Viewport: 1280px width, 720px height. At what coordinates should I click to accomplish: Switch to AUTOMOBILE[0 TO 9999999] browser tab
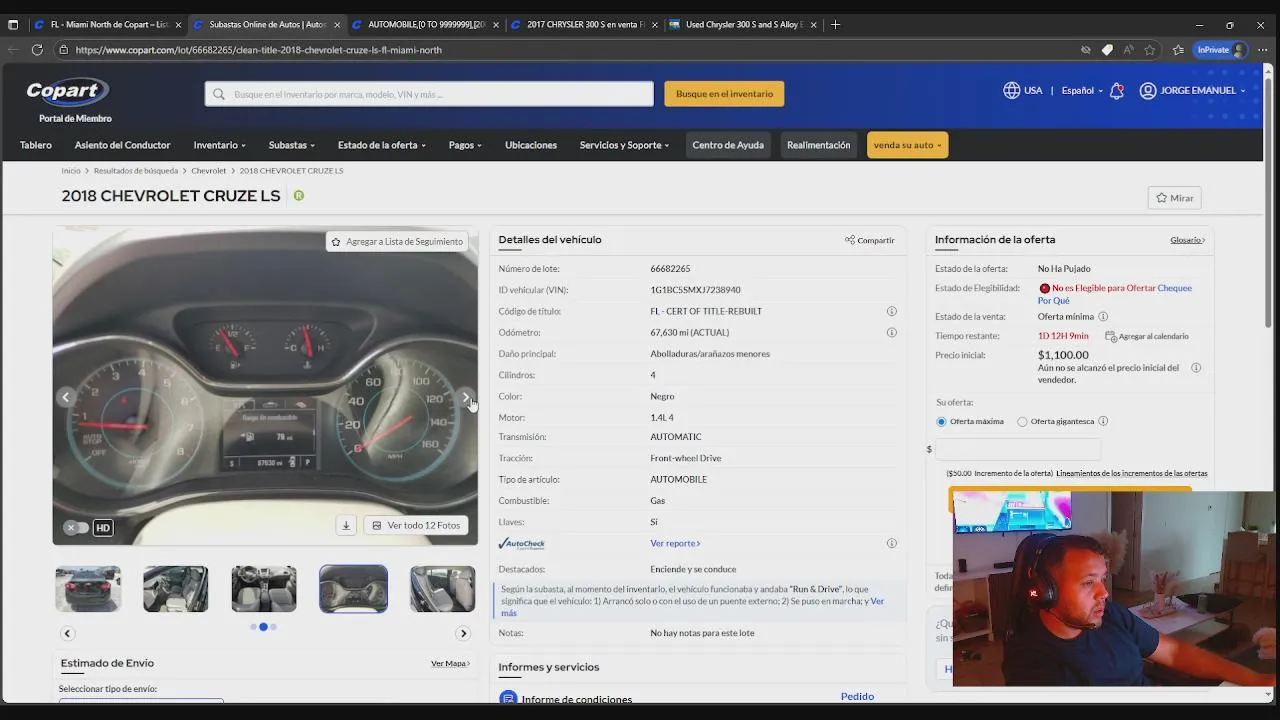(425, 24)
